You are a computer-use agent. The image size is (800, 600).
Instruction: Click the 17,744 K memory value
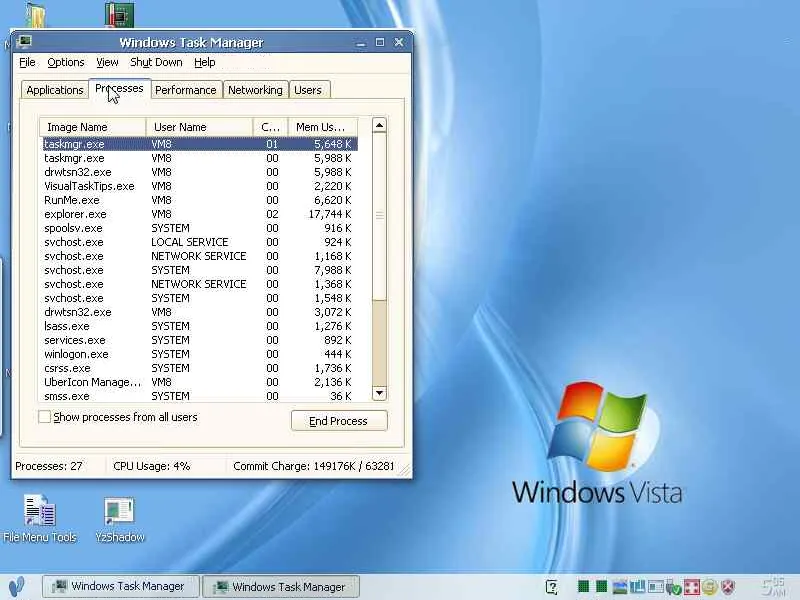pyautogui.click(x=330, y=214)
